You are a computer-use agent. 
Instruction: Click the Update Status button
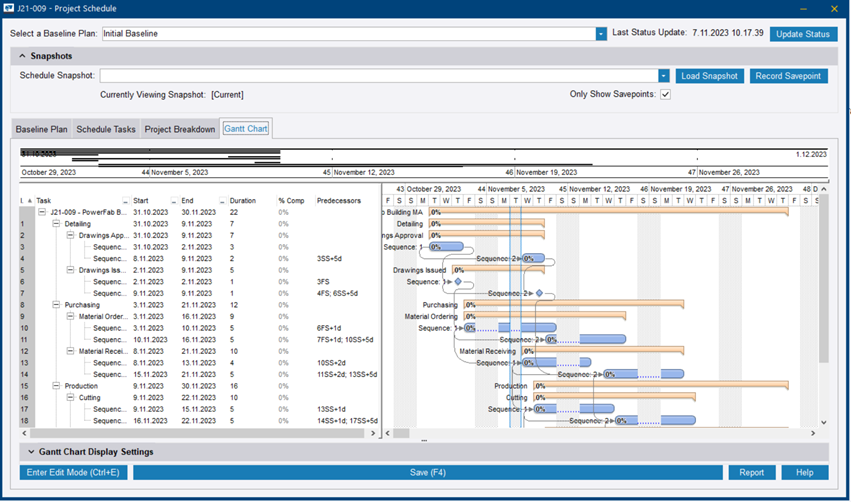coord(803,34)
